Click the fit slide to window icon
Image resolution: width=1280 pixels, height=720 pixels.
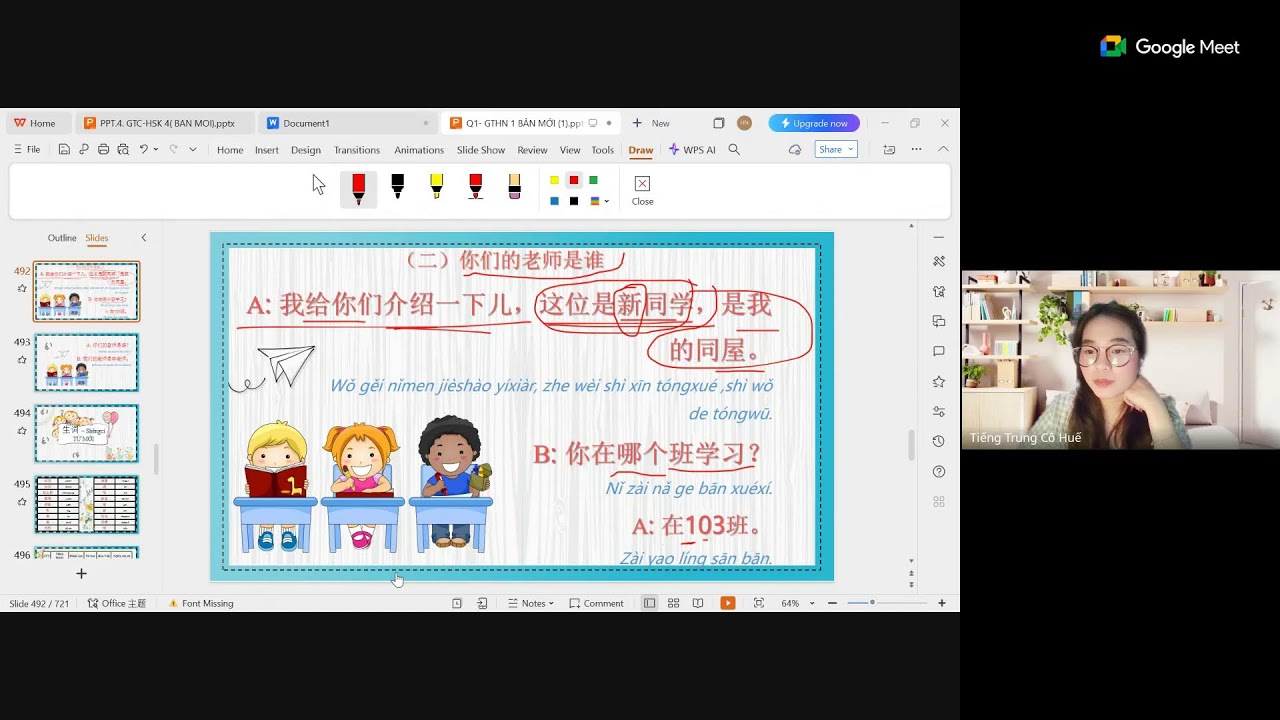759,603
